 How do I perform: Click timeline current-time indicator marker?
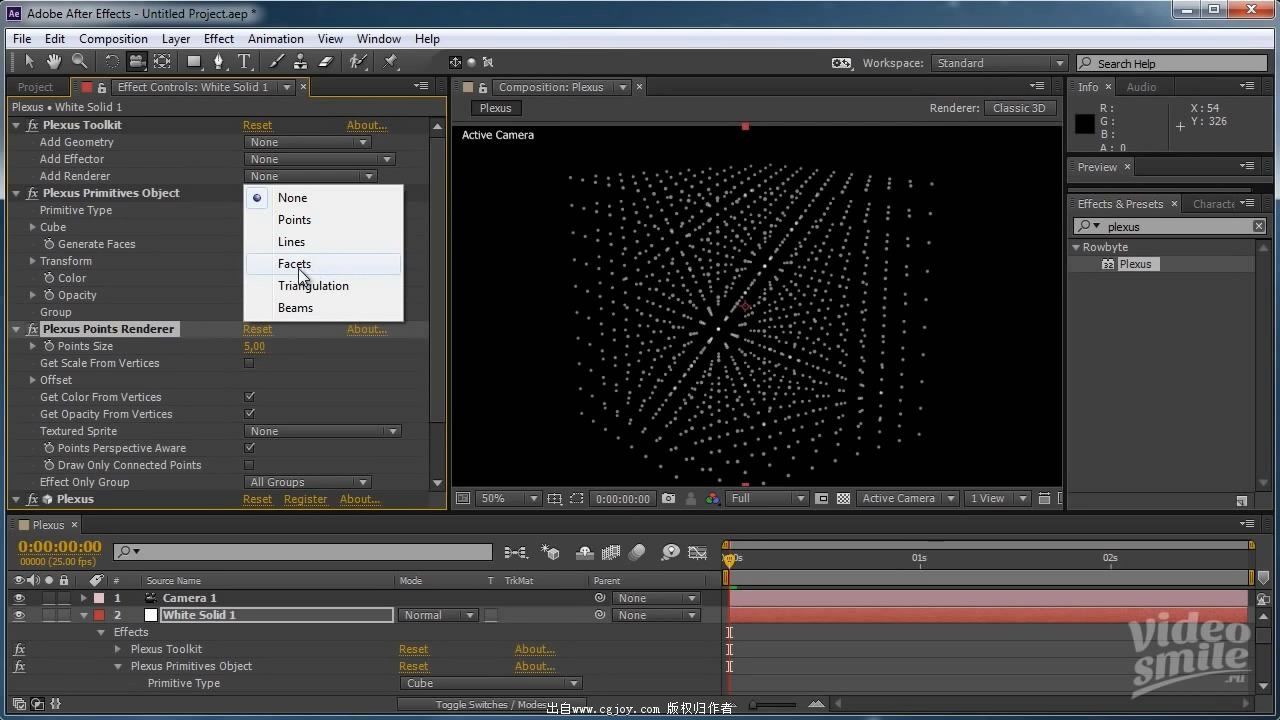coord(729,560)
